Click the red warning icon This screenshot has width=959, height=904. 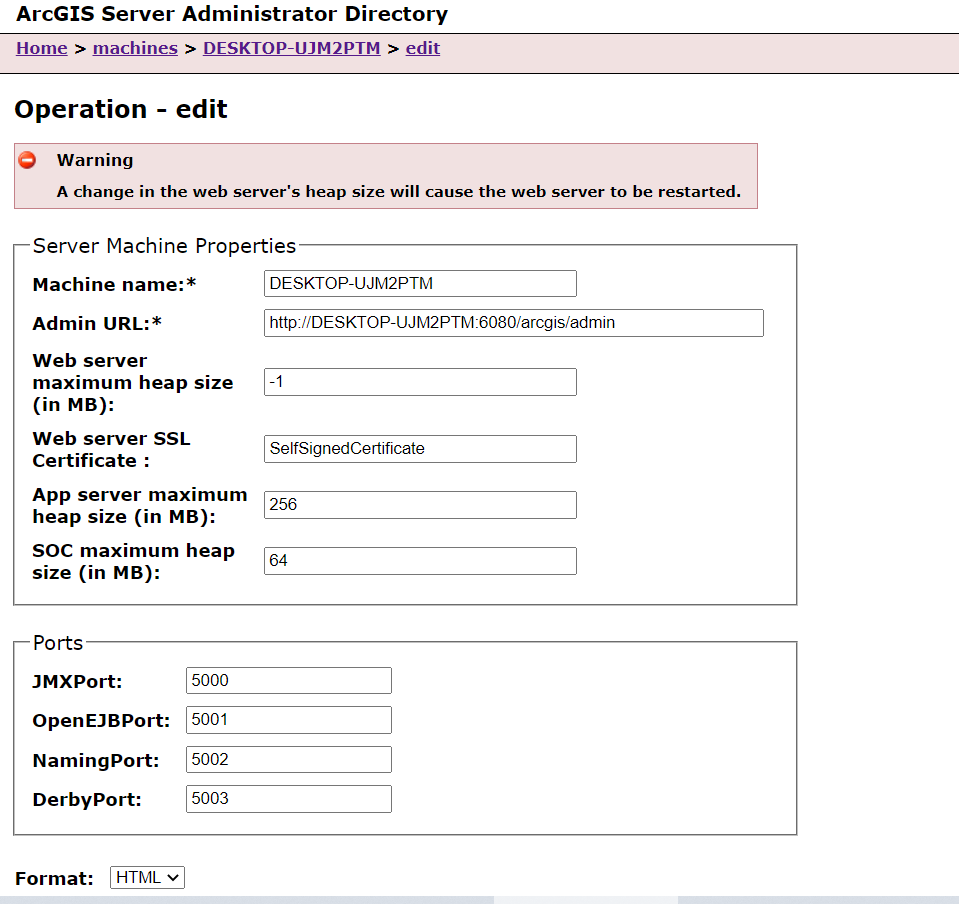point(28,160)
